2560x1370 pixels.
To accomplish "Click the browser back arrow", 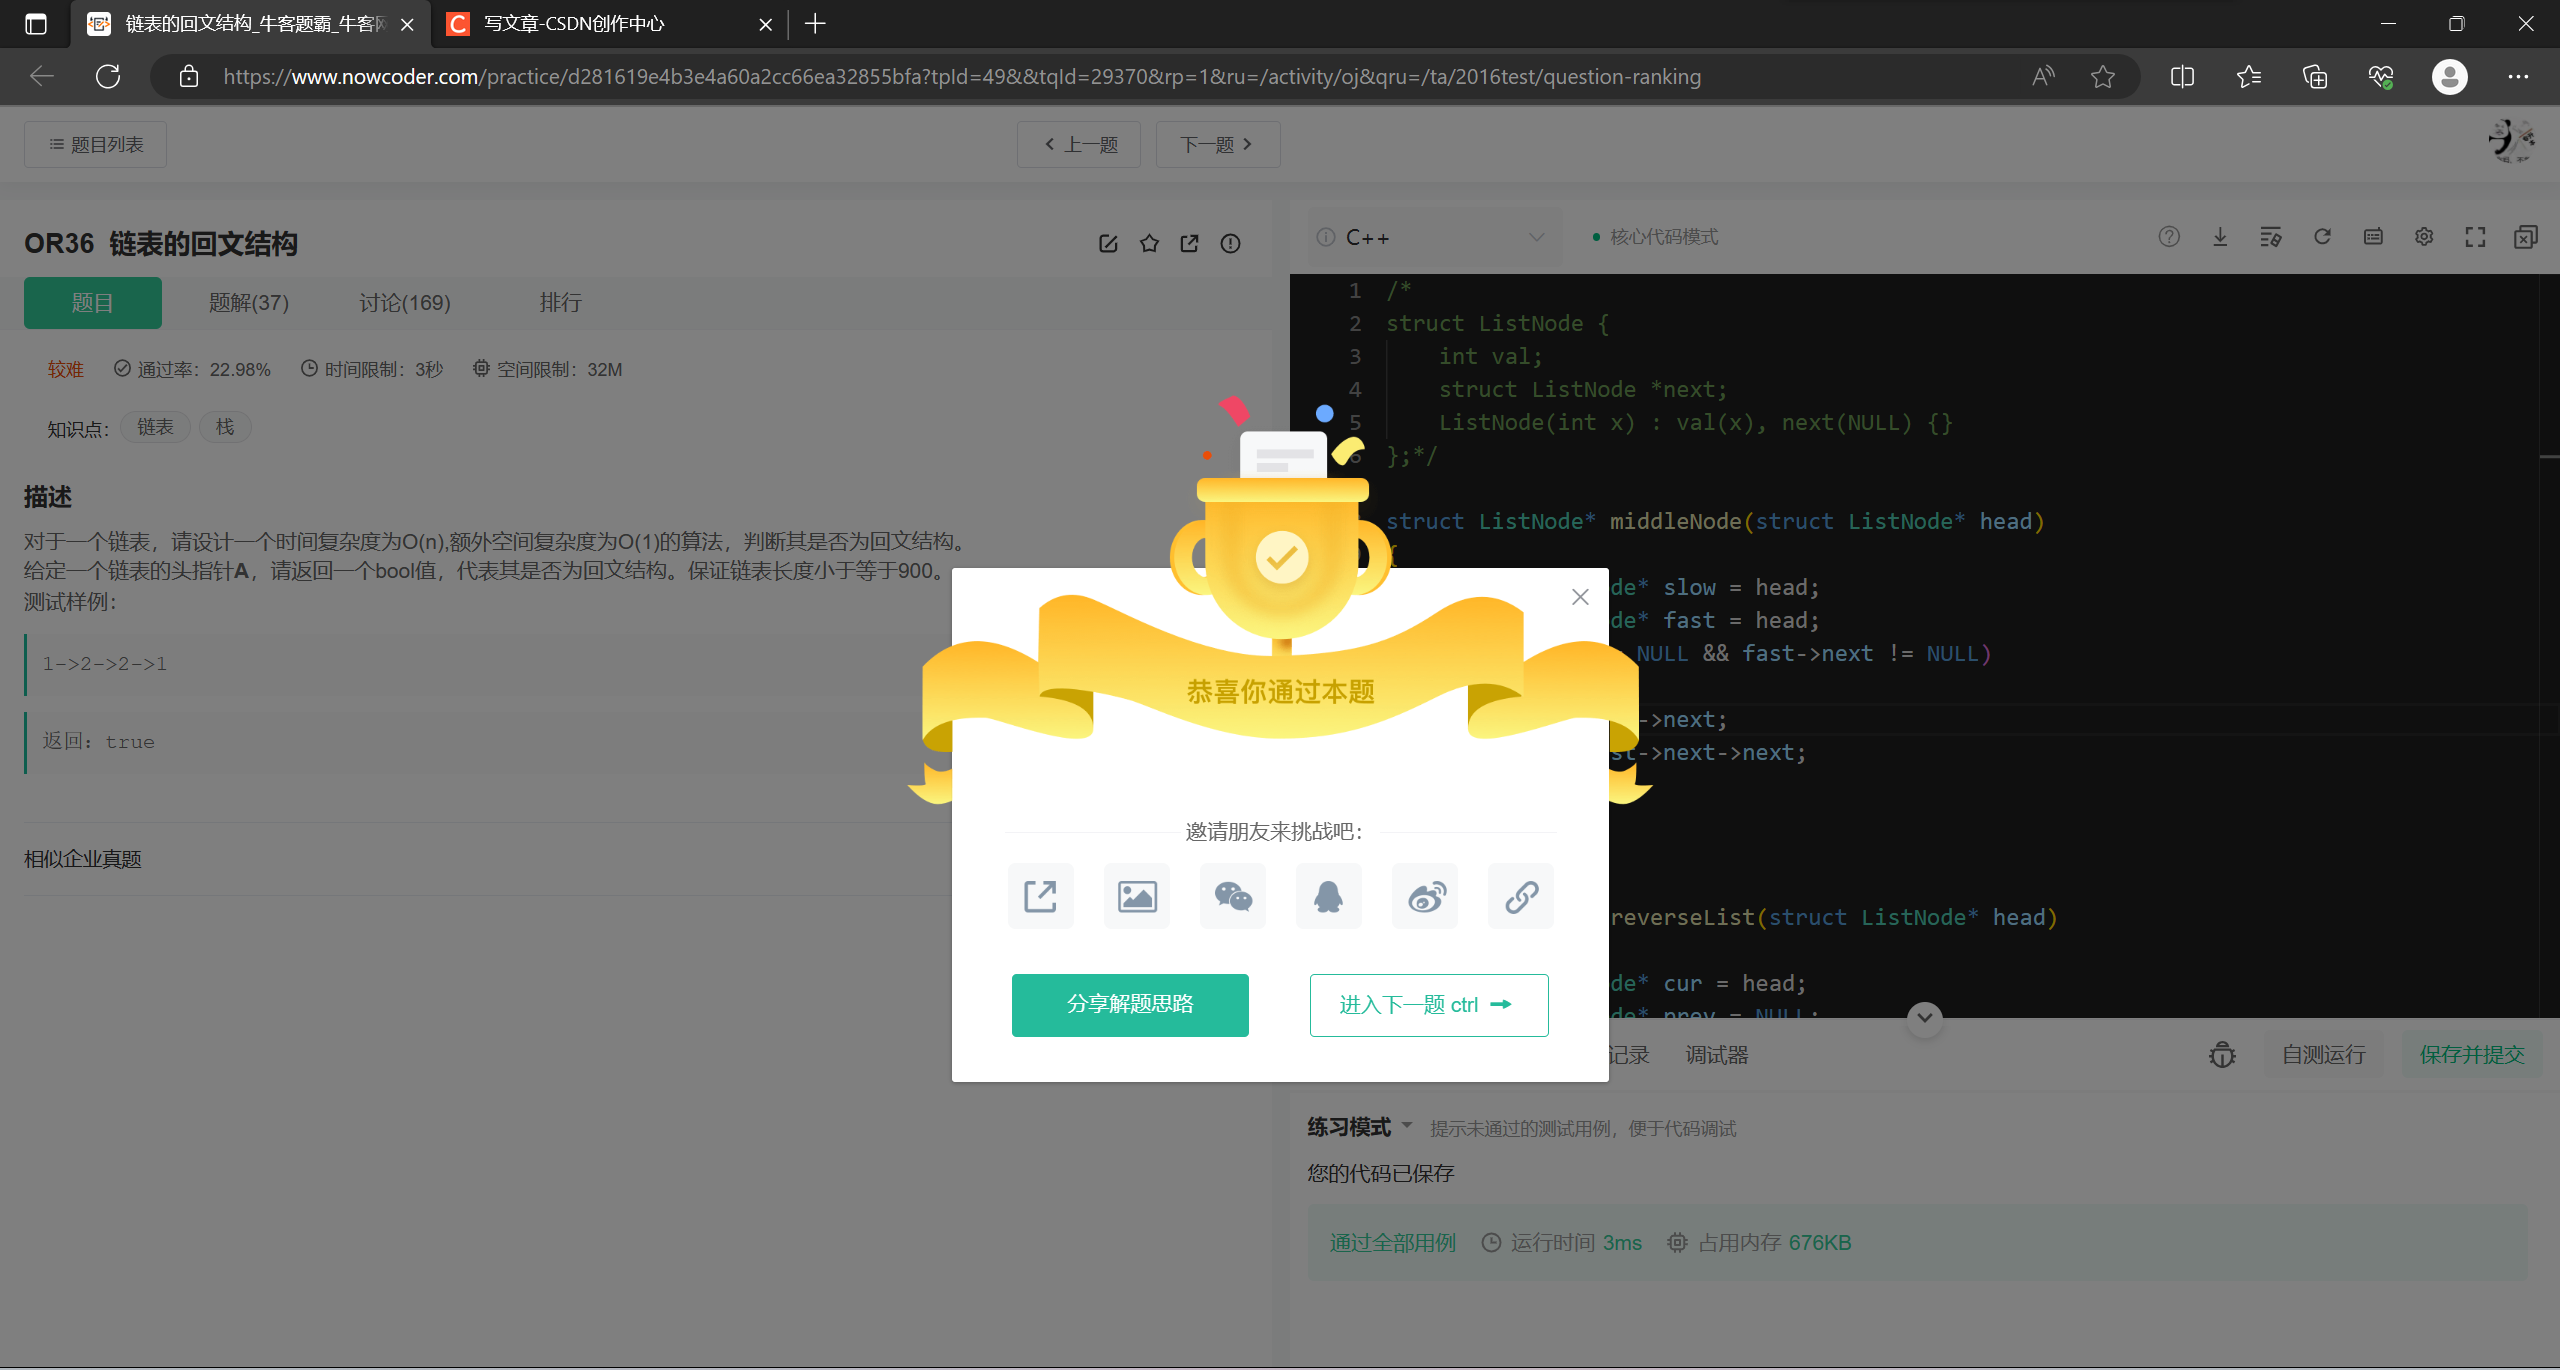I will coord(42,77).
